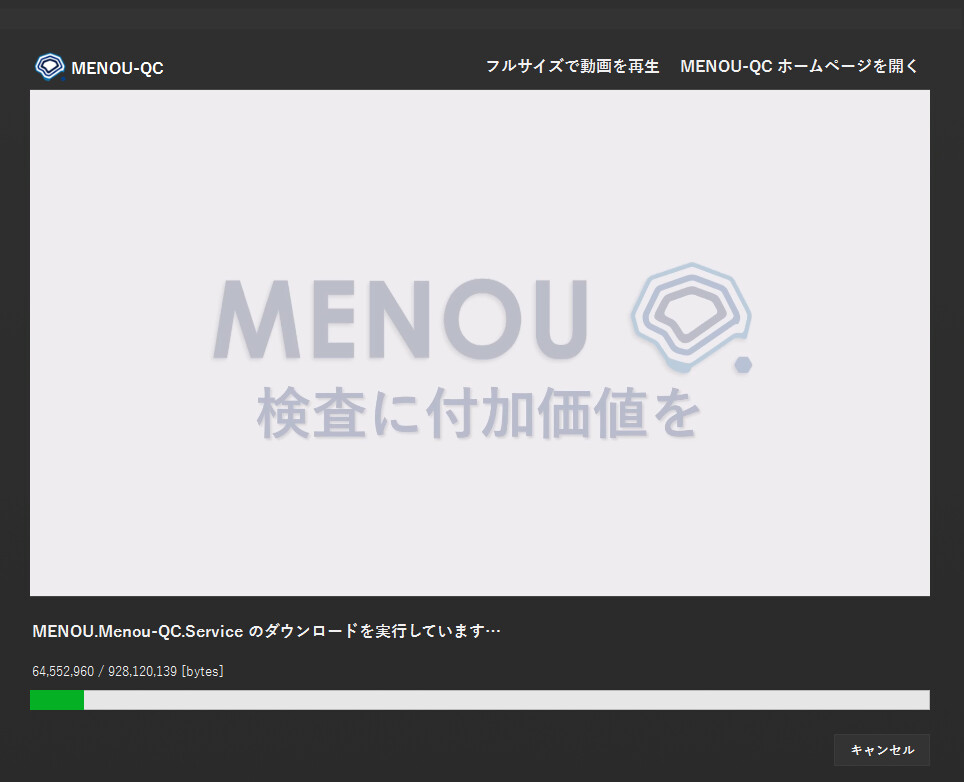Screen dimensions: 964x782
Task: Open フルサイズで動画を再生 link
Action: coord(572,66)
